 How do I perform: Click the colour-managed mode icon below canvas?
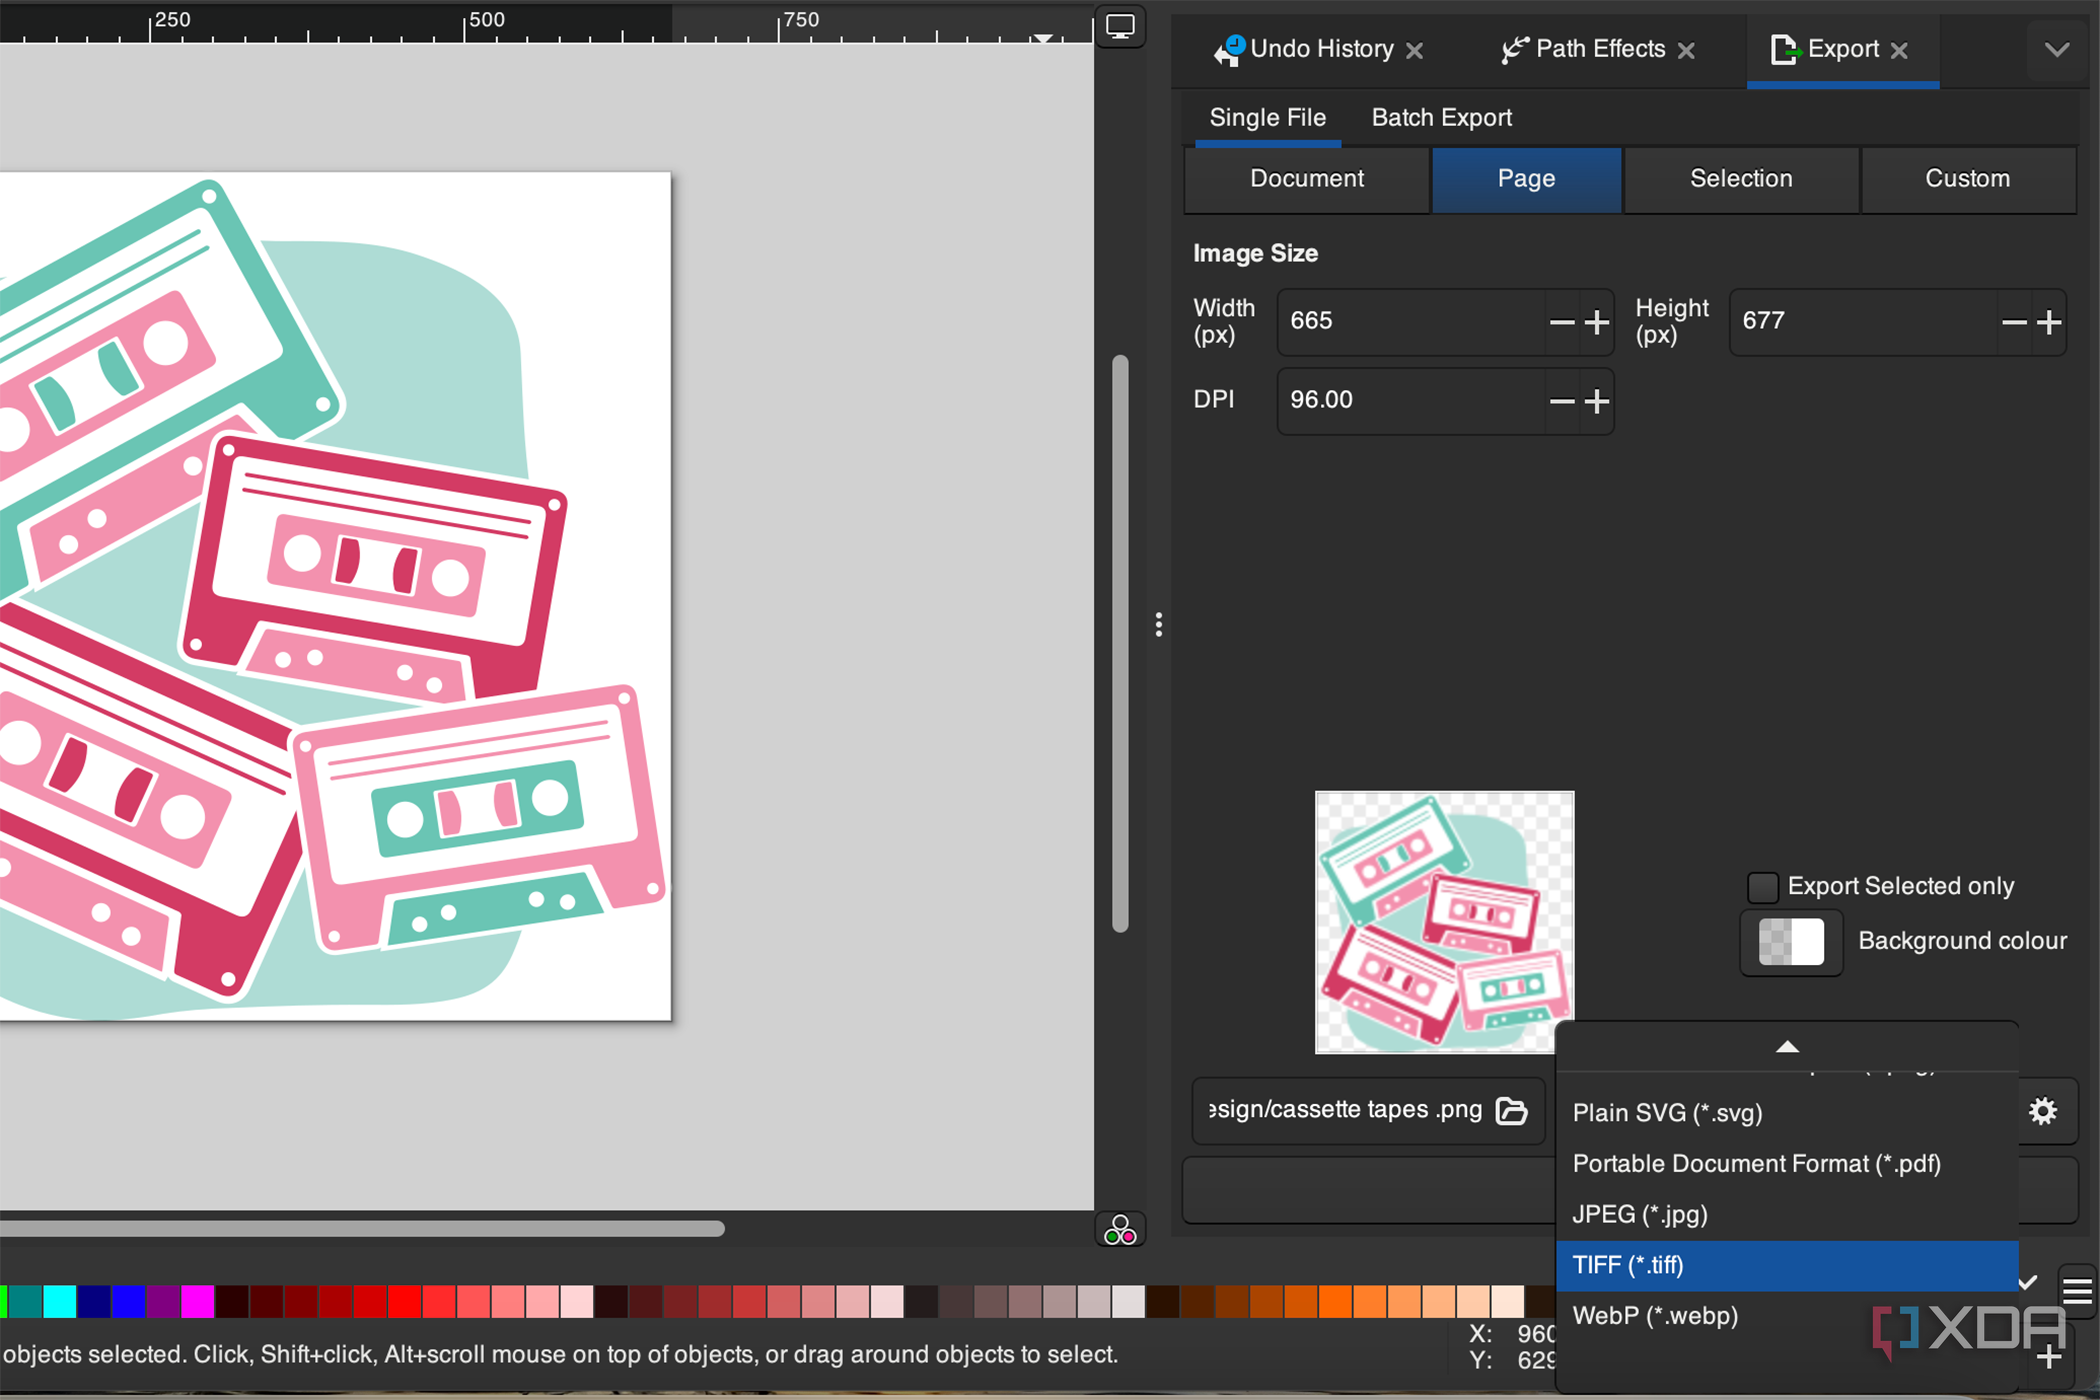pyautogui.click(x=1120, y=1230)
